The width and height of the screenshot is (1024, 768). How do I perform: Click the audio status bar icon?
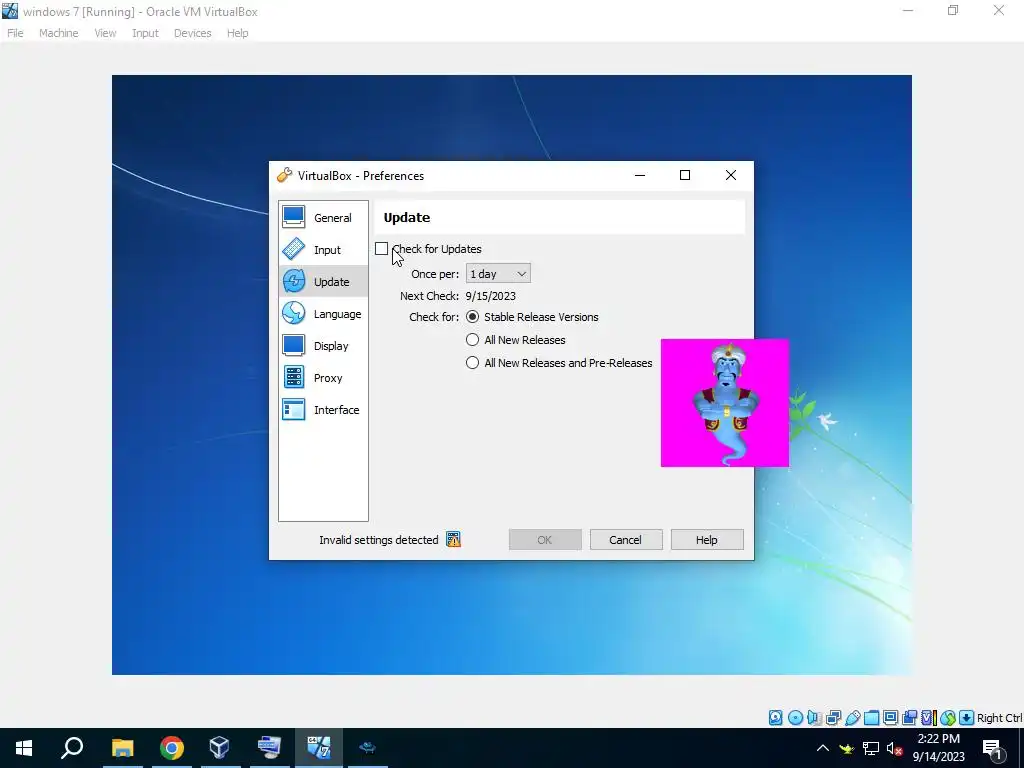click(814, 718)
